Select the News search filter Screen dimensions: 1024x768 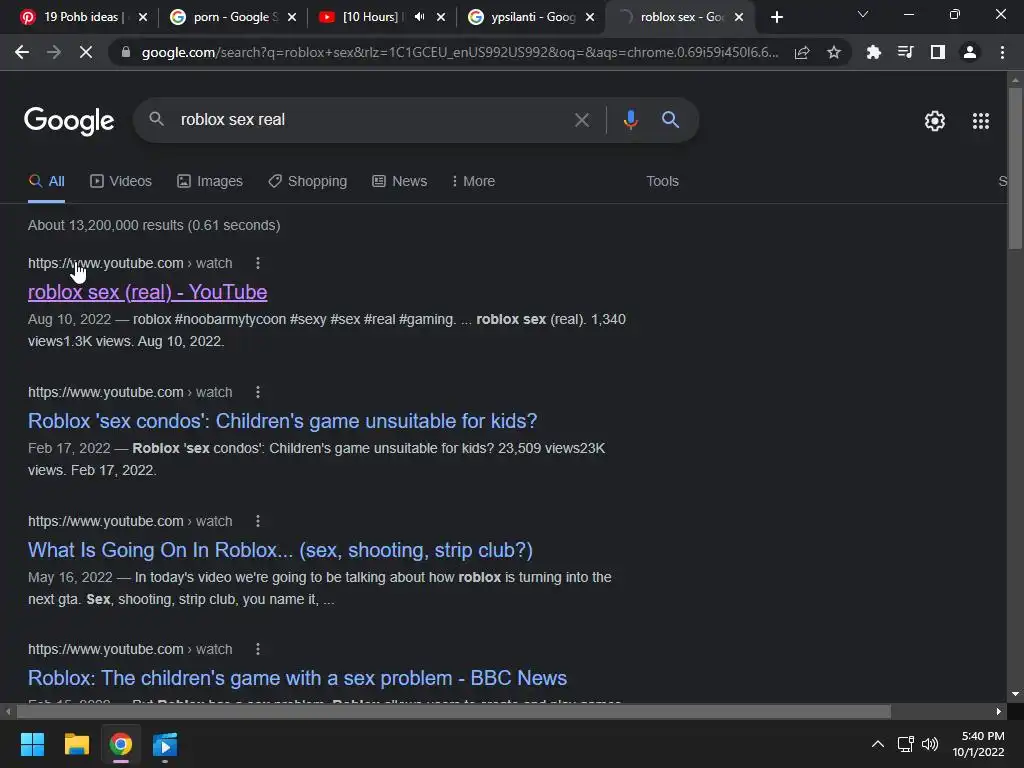click(400, 182)
